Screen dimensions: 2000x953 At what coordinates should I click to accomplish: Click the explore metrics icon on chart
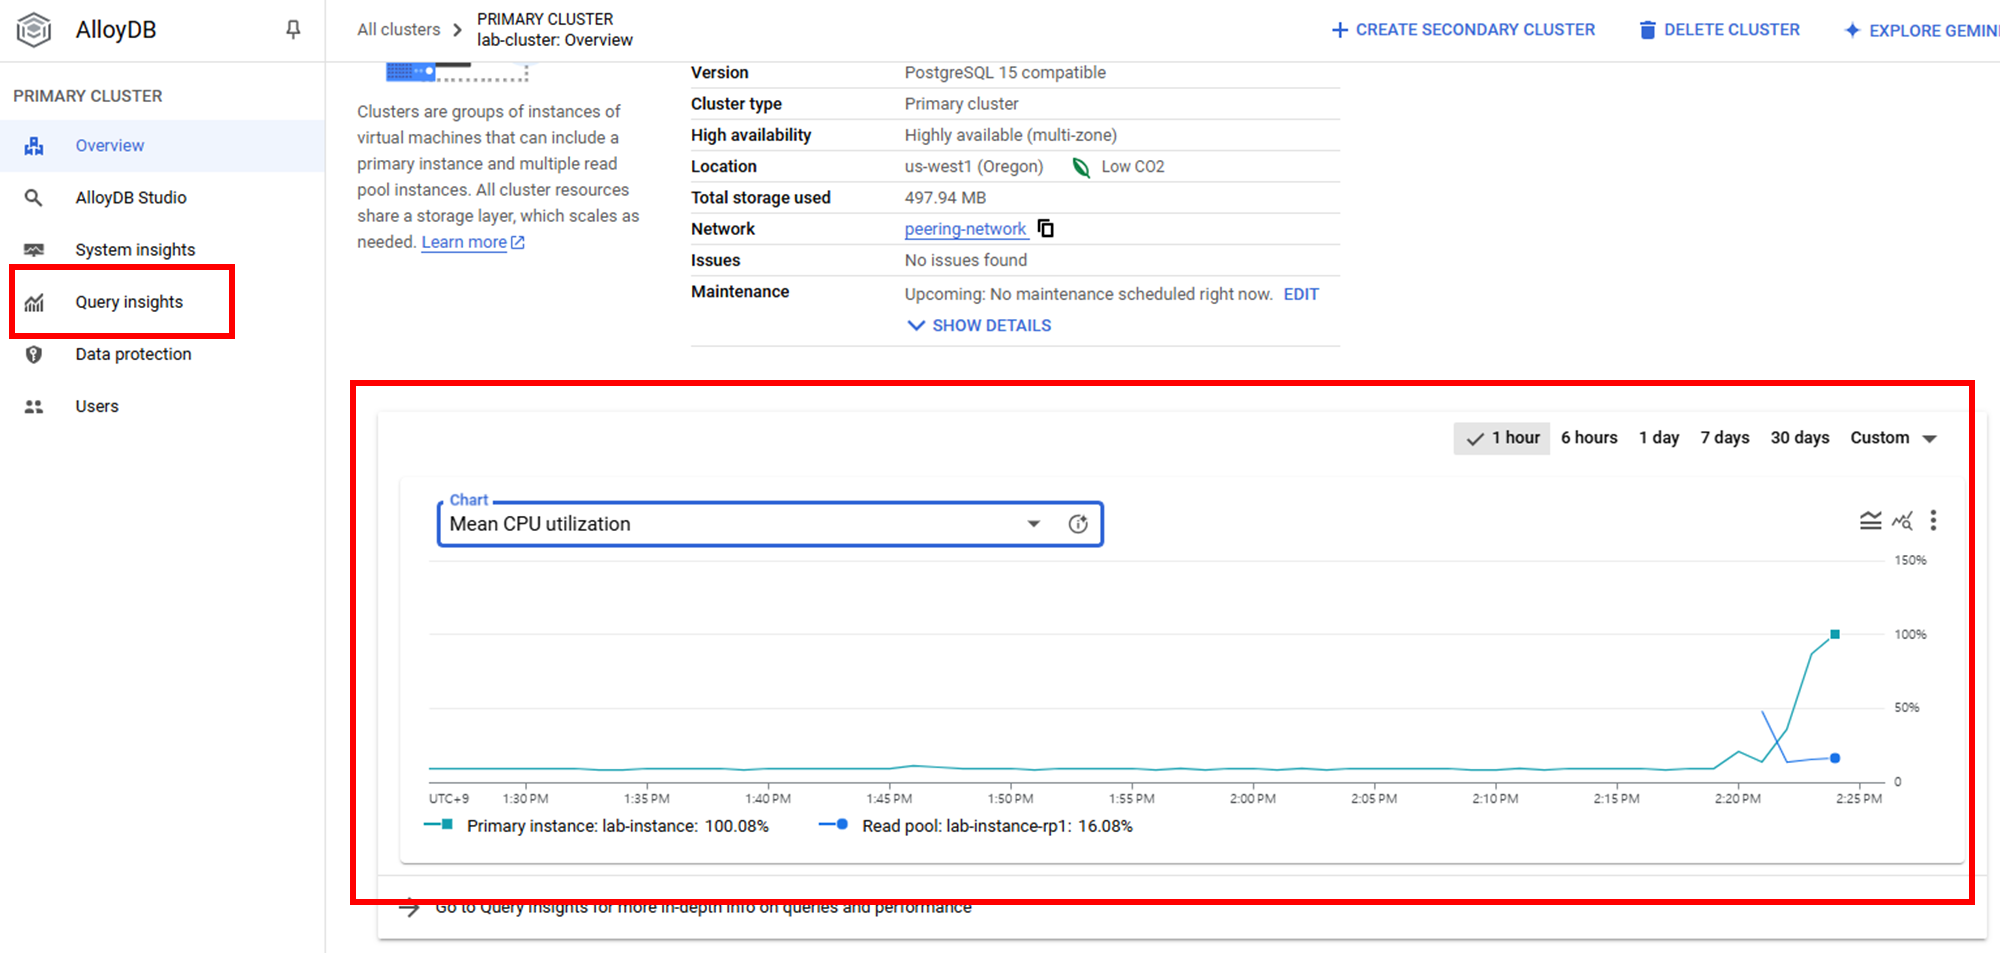1902,521
